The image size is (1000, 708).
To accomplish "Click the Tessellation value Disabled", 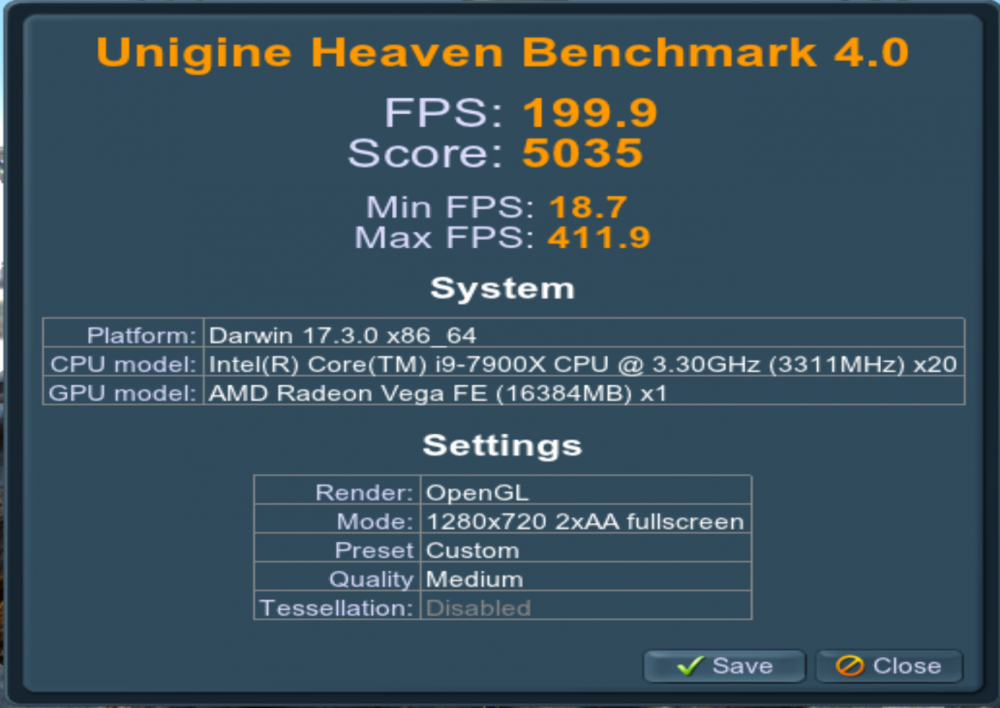I will point(478,608).
